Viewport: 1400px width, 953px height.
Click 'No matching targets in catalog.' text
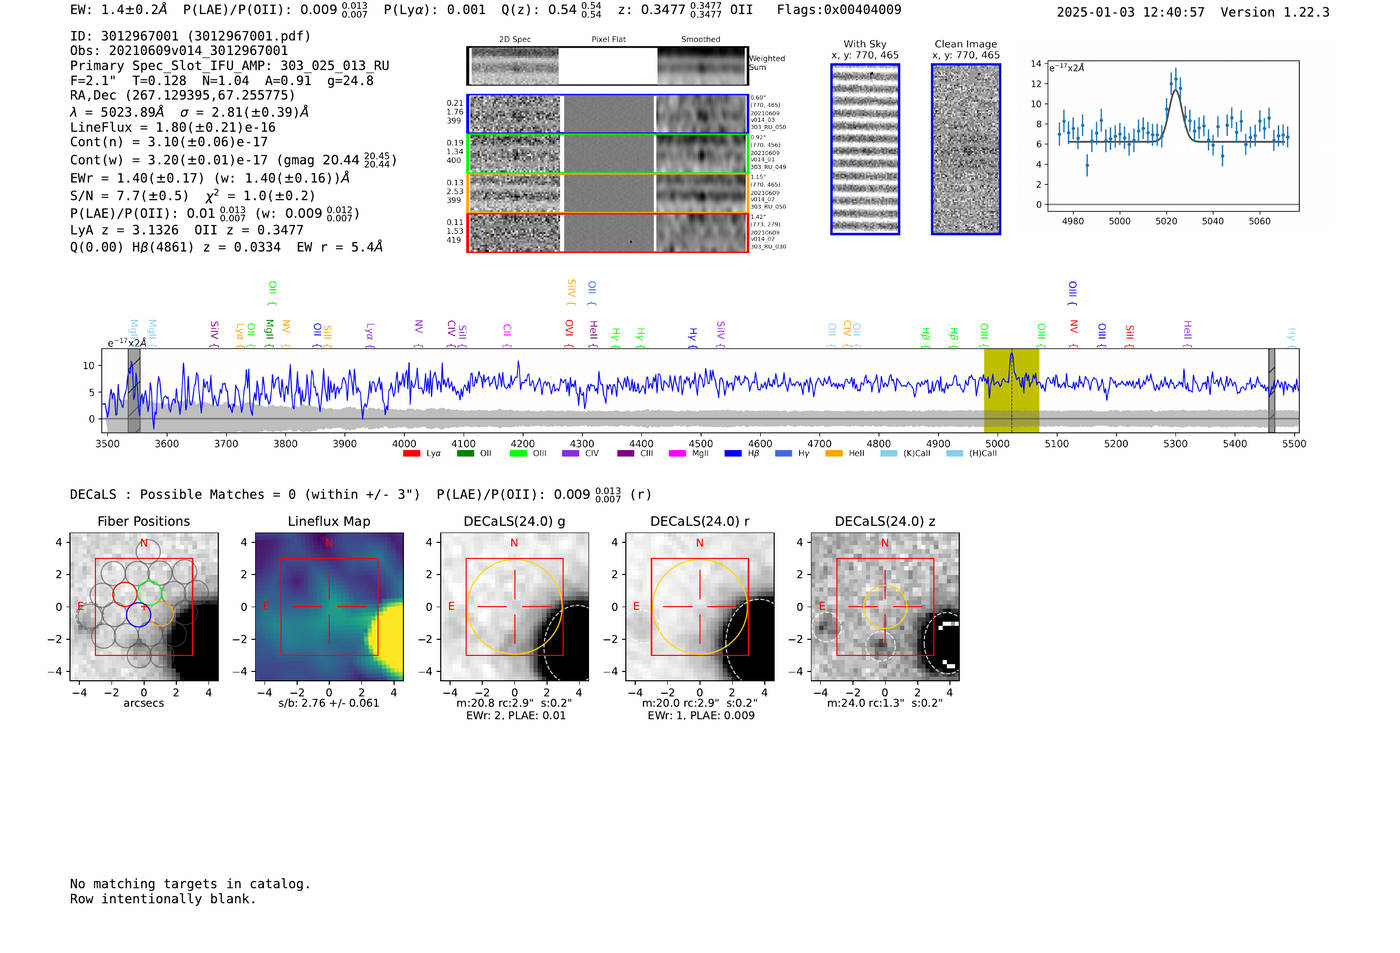pyautogui.click(x=190, y=884)
